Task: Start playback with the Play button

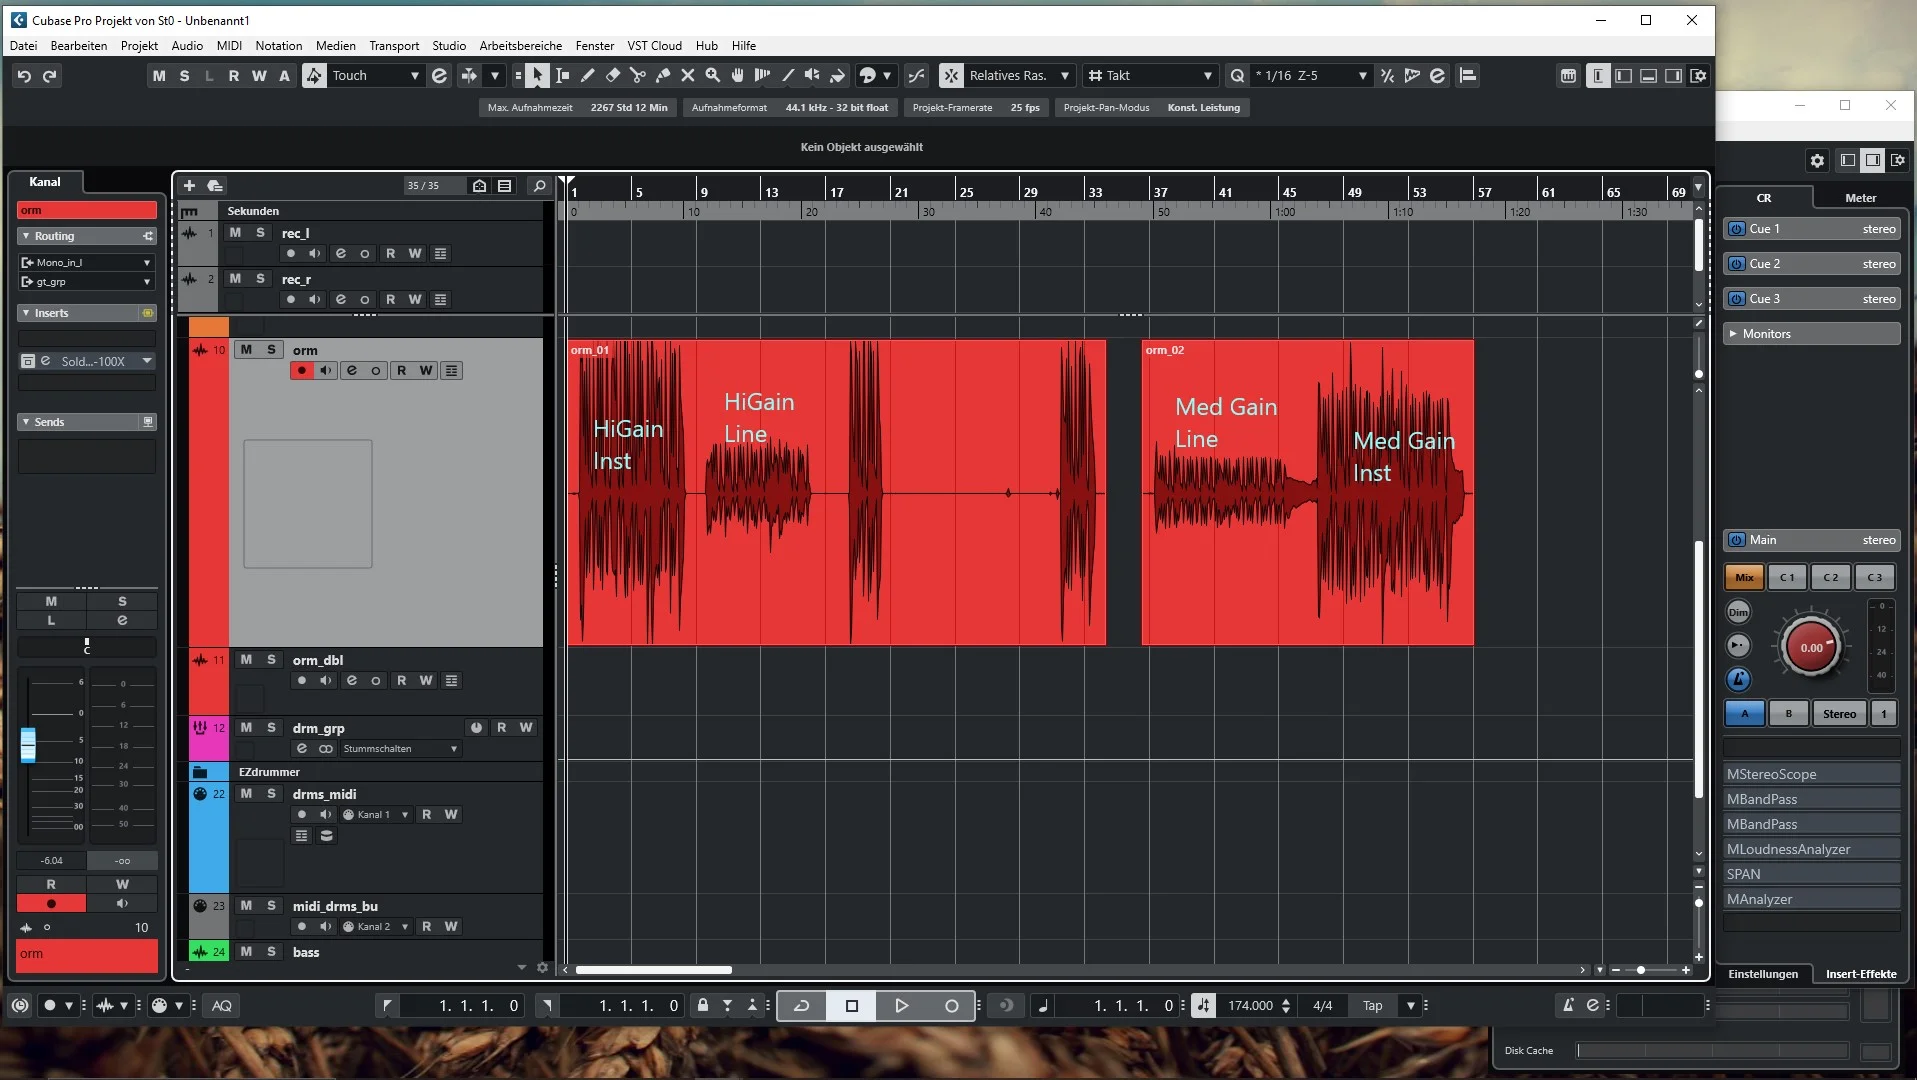Action: [x=901, y=1006]
